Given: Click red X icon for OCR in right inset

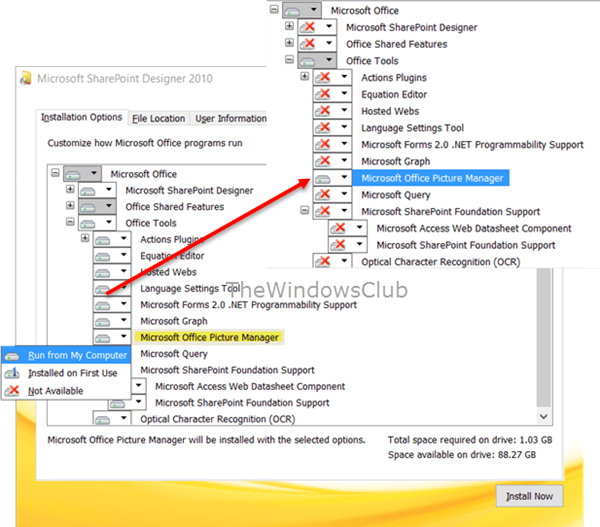Looking at the screenshot, I should pyautogui.click(x=323, y=261).
